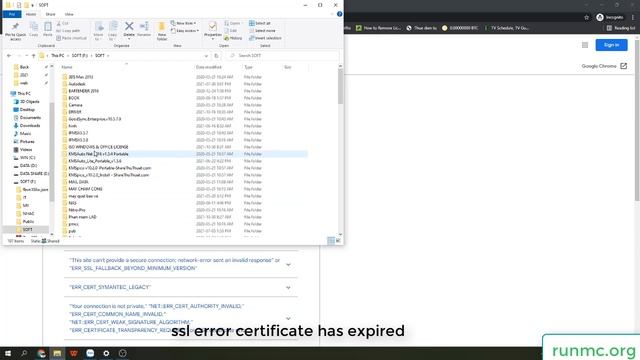Open the New item dropdown
This screenshot has height=360, width=640.
[x=183, y=23]
